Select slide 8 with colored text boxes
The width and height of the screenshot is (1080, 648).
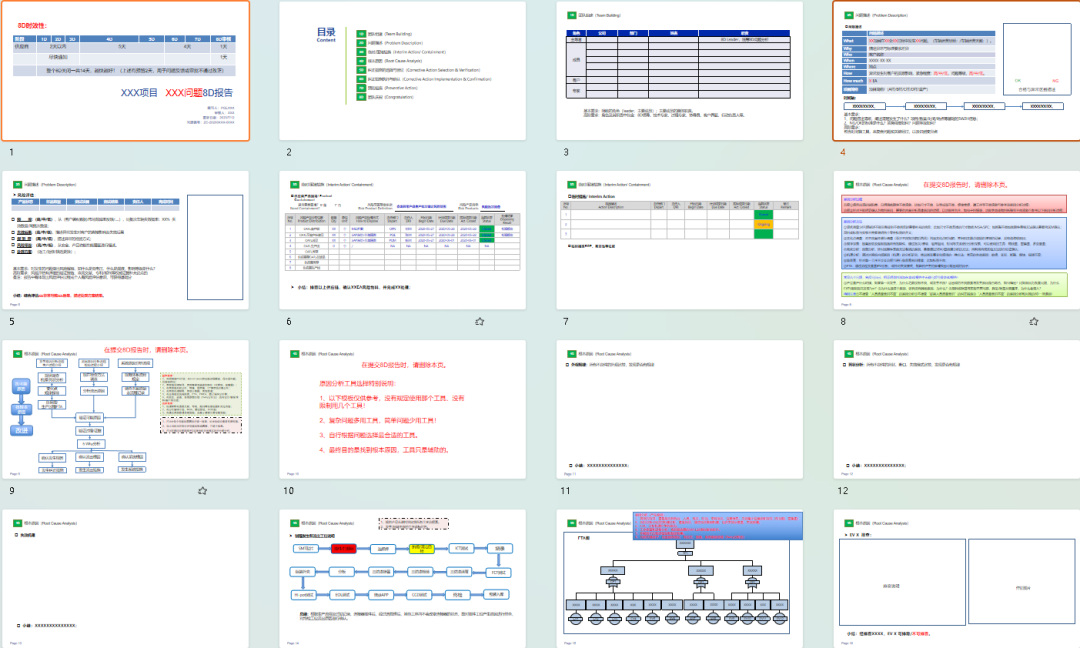[957, 240]
